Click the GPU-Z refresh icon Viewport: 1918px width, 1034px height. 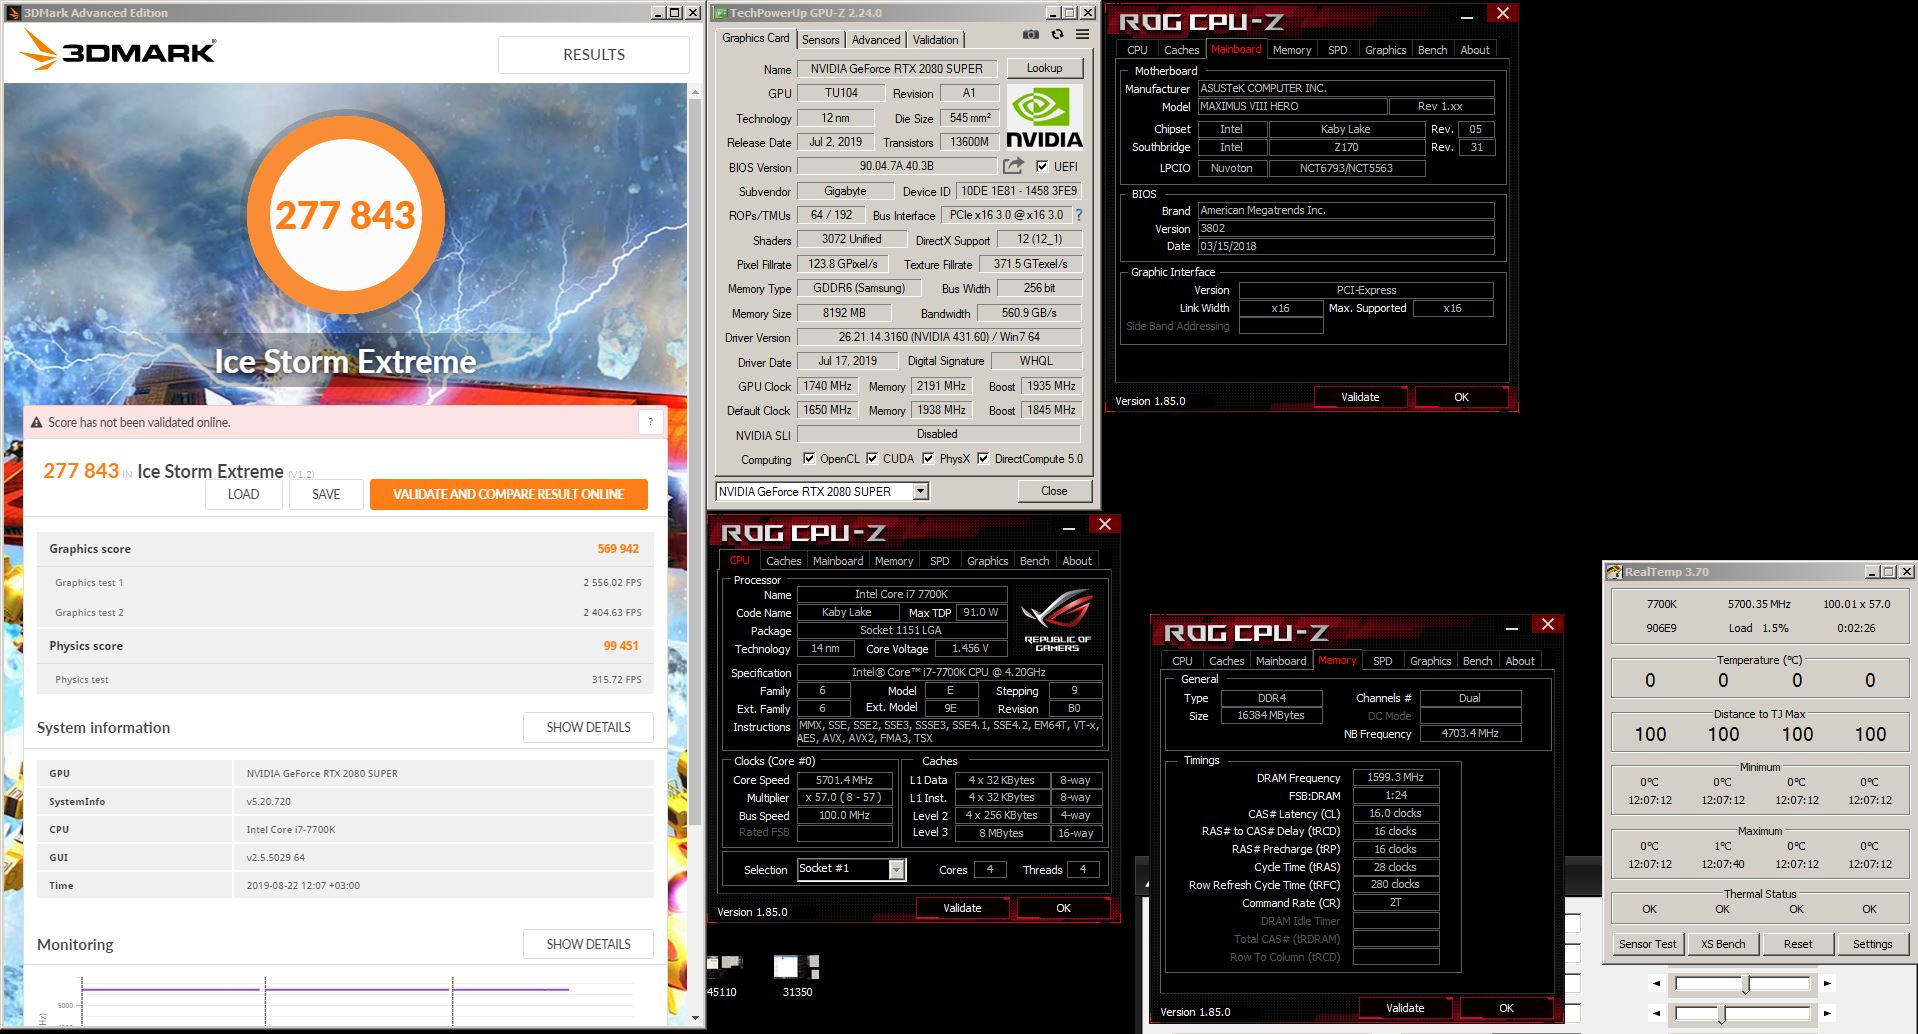point(1057,34)
